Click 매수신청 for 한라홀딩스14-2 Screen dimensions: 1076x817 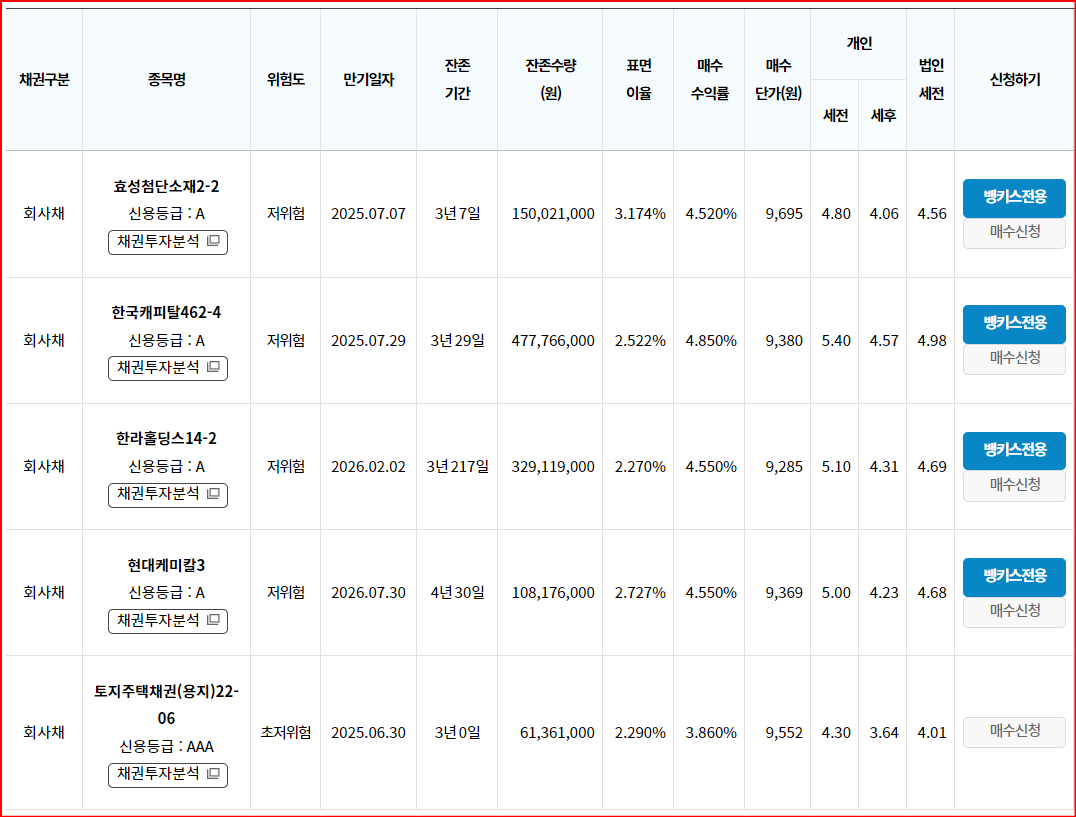1014,486
